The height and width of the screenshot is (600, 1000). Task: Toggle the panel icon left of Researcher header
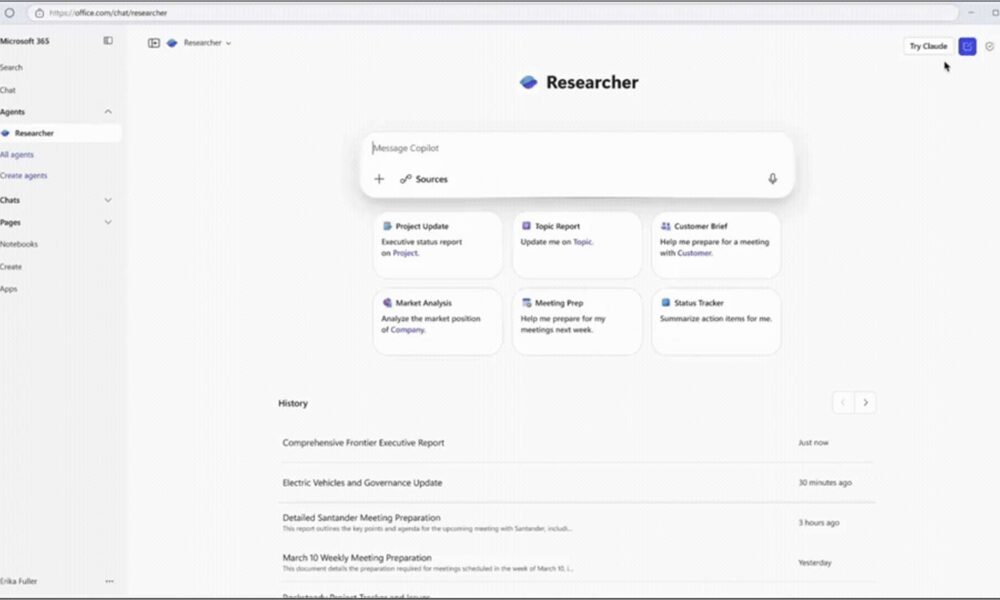click(x=154, y=43)
